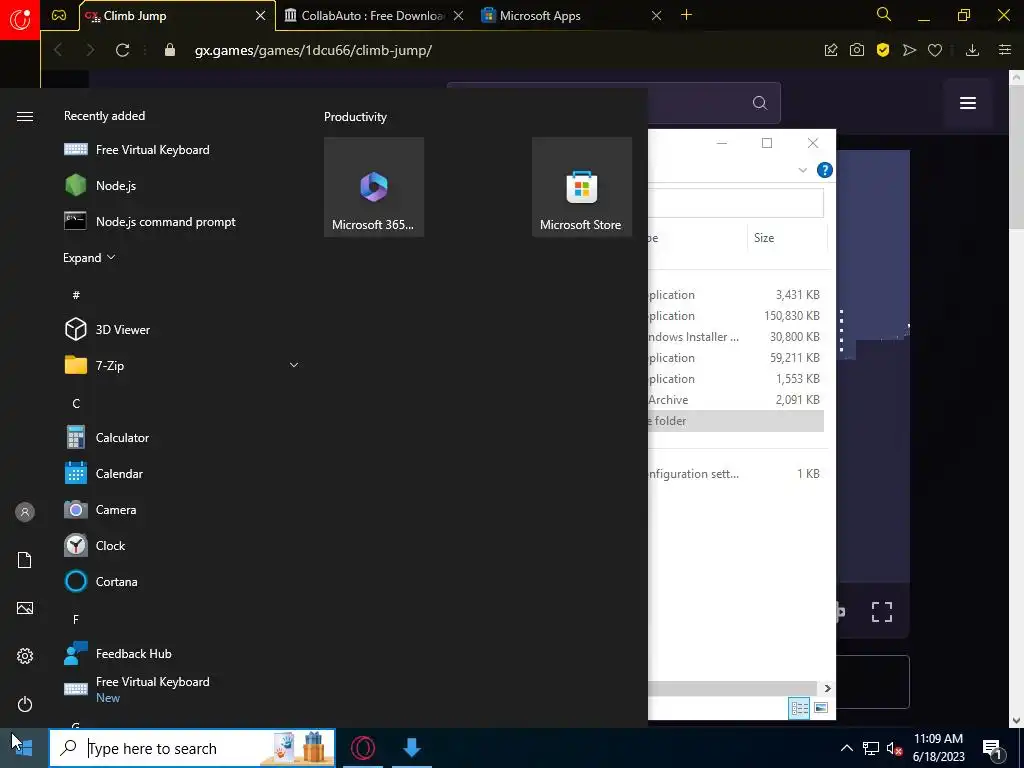Screen dimensions: 1024x768
Task: Switch Explorer to details view icon
Action: [x=799, y=708]
